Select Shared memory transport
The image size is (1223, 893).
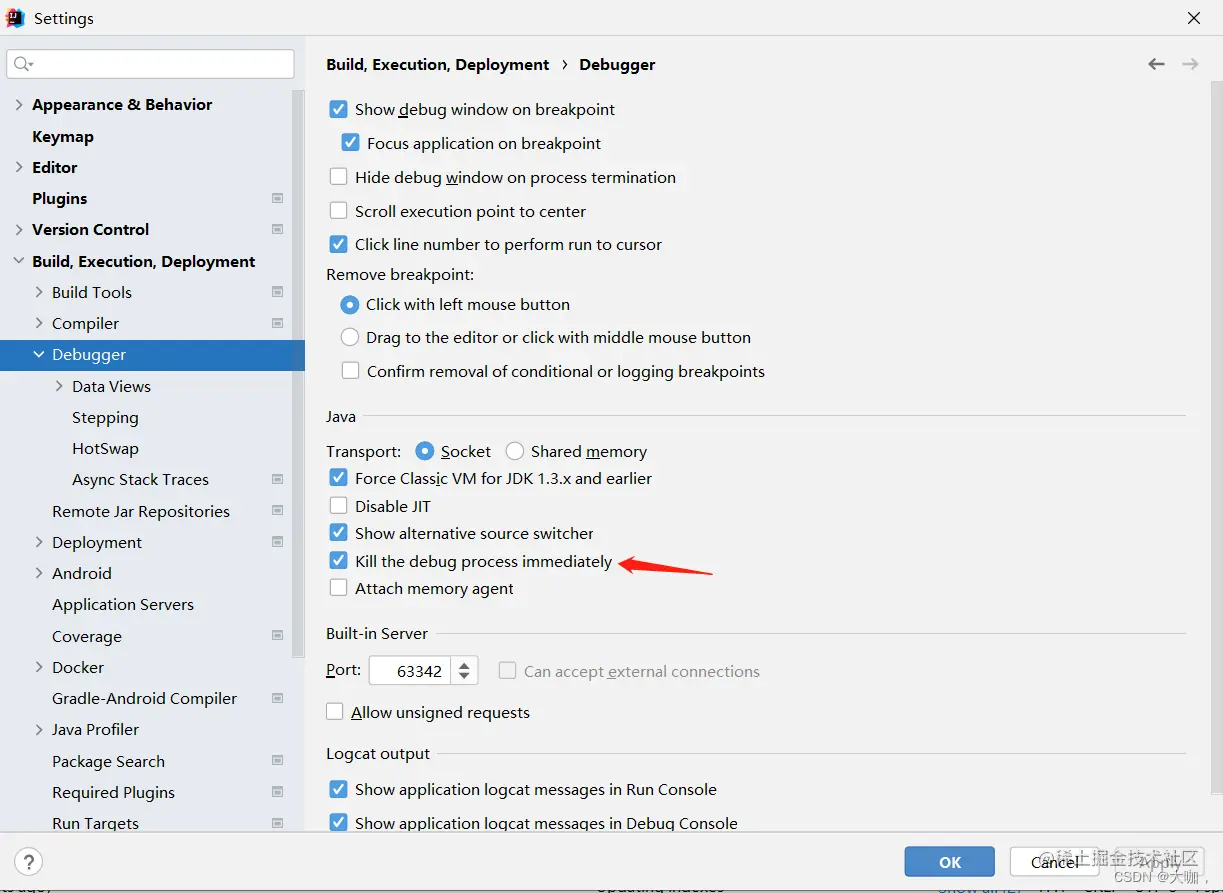pyautogui.click(x=515, y=451)
